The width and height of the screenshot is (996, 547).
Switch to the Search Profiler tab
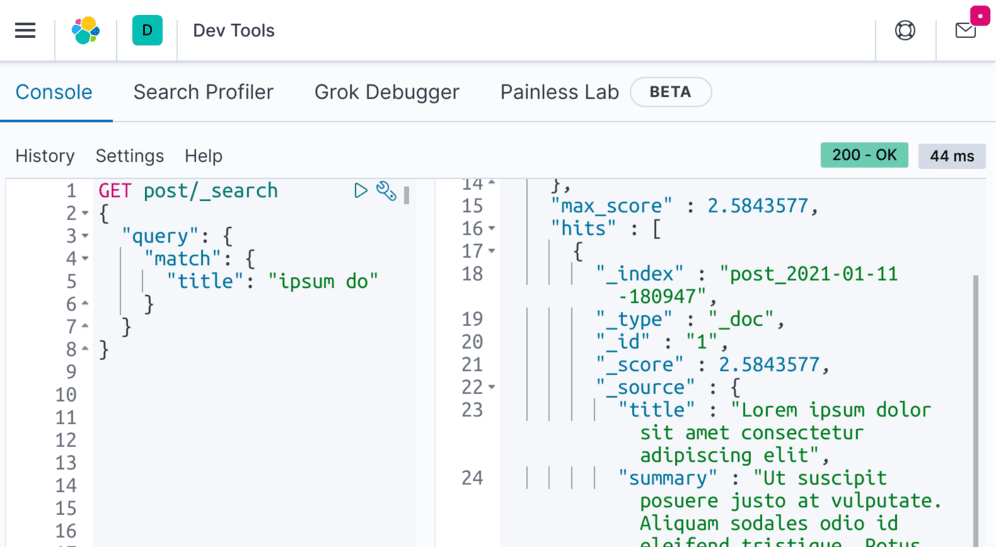point(203,92)
